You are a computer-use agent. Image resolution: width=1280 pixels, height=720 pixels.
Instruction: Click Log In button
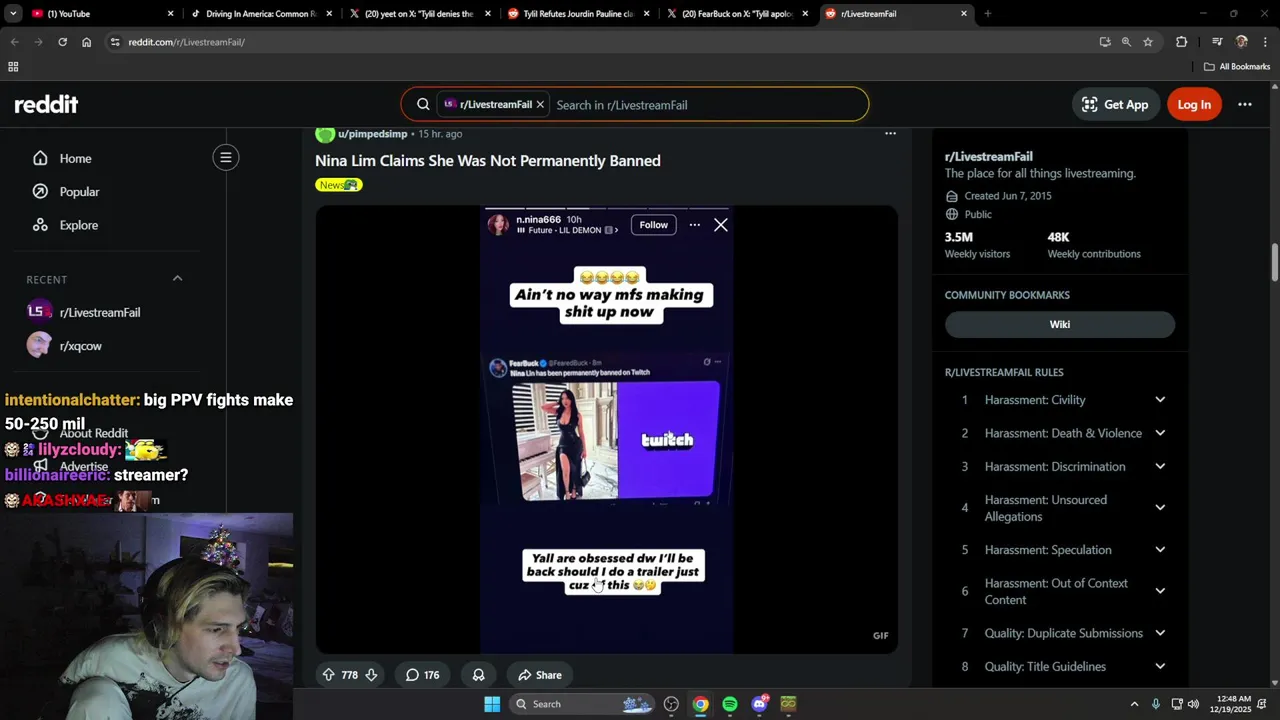point(1194,104)
